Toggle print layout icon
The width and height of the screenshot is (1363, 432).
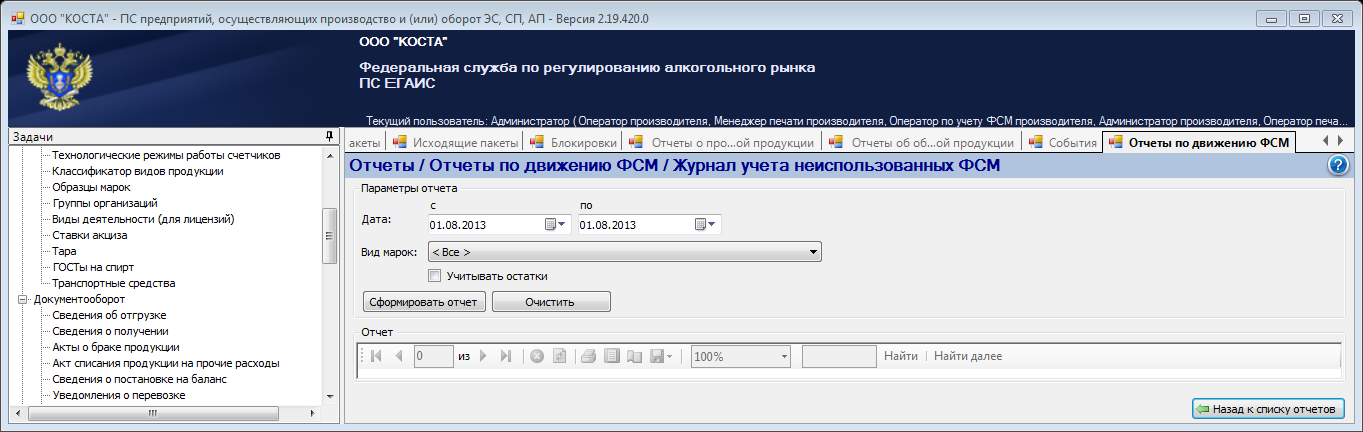pyautogui.click(x=611, y=356)
